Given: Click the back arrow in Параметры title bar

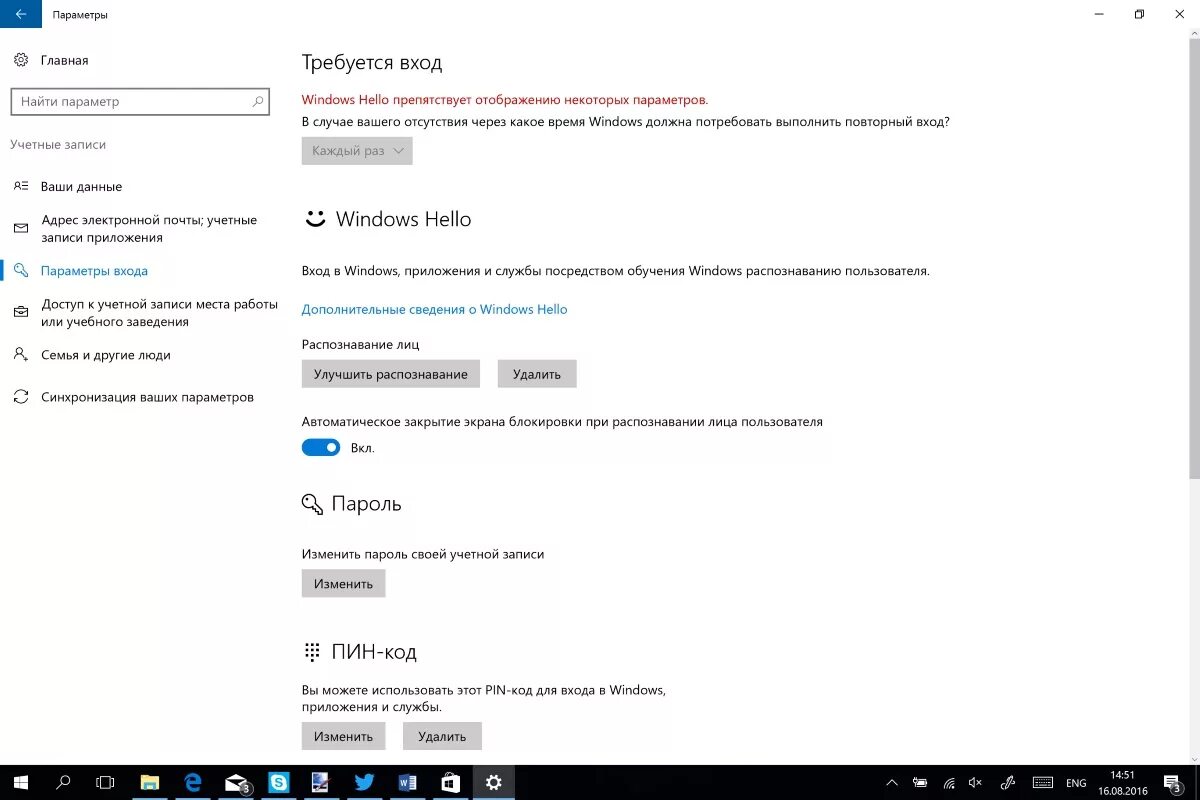Looking at the screenshot, I should [20, 14].
